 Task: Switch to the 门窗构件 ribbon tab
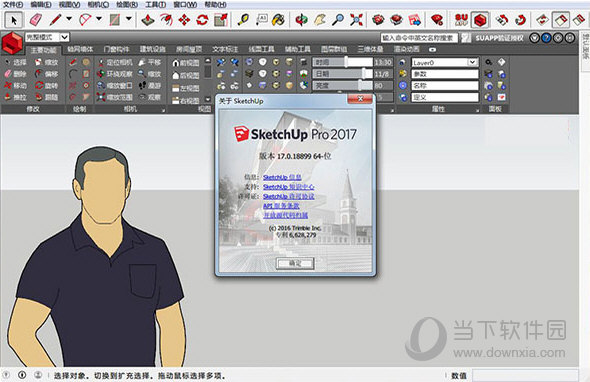[x=116, y=49]
